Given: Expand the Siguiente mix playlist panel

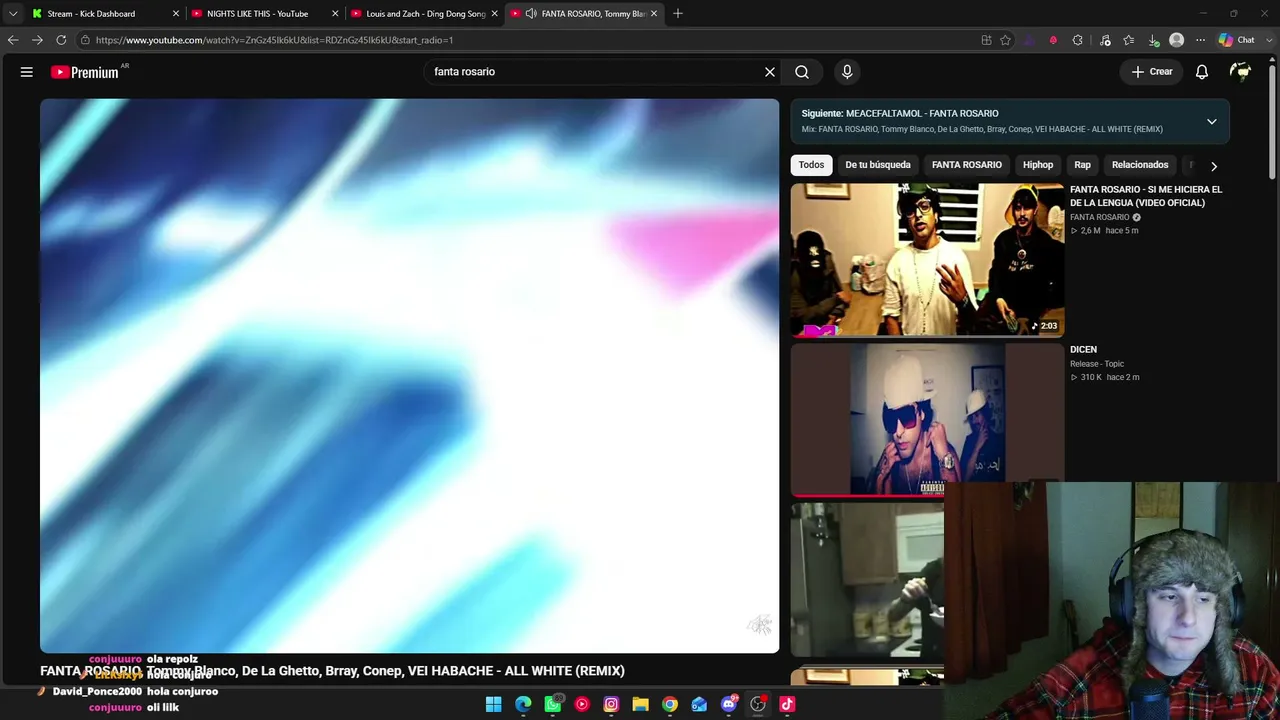Looking at the screenshot, I should [1211, 122].
